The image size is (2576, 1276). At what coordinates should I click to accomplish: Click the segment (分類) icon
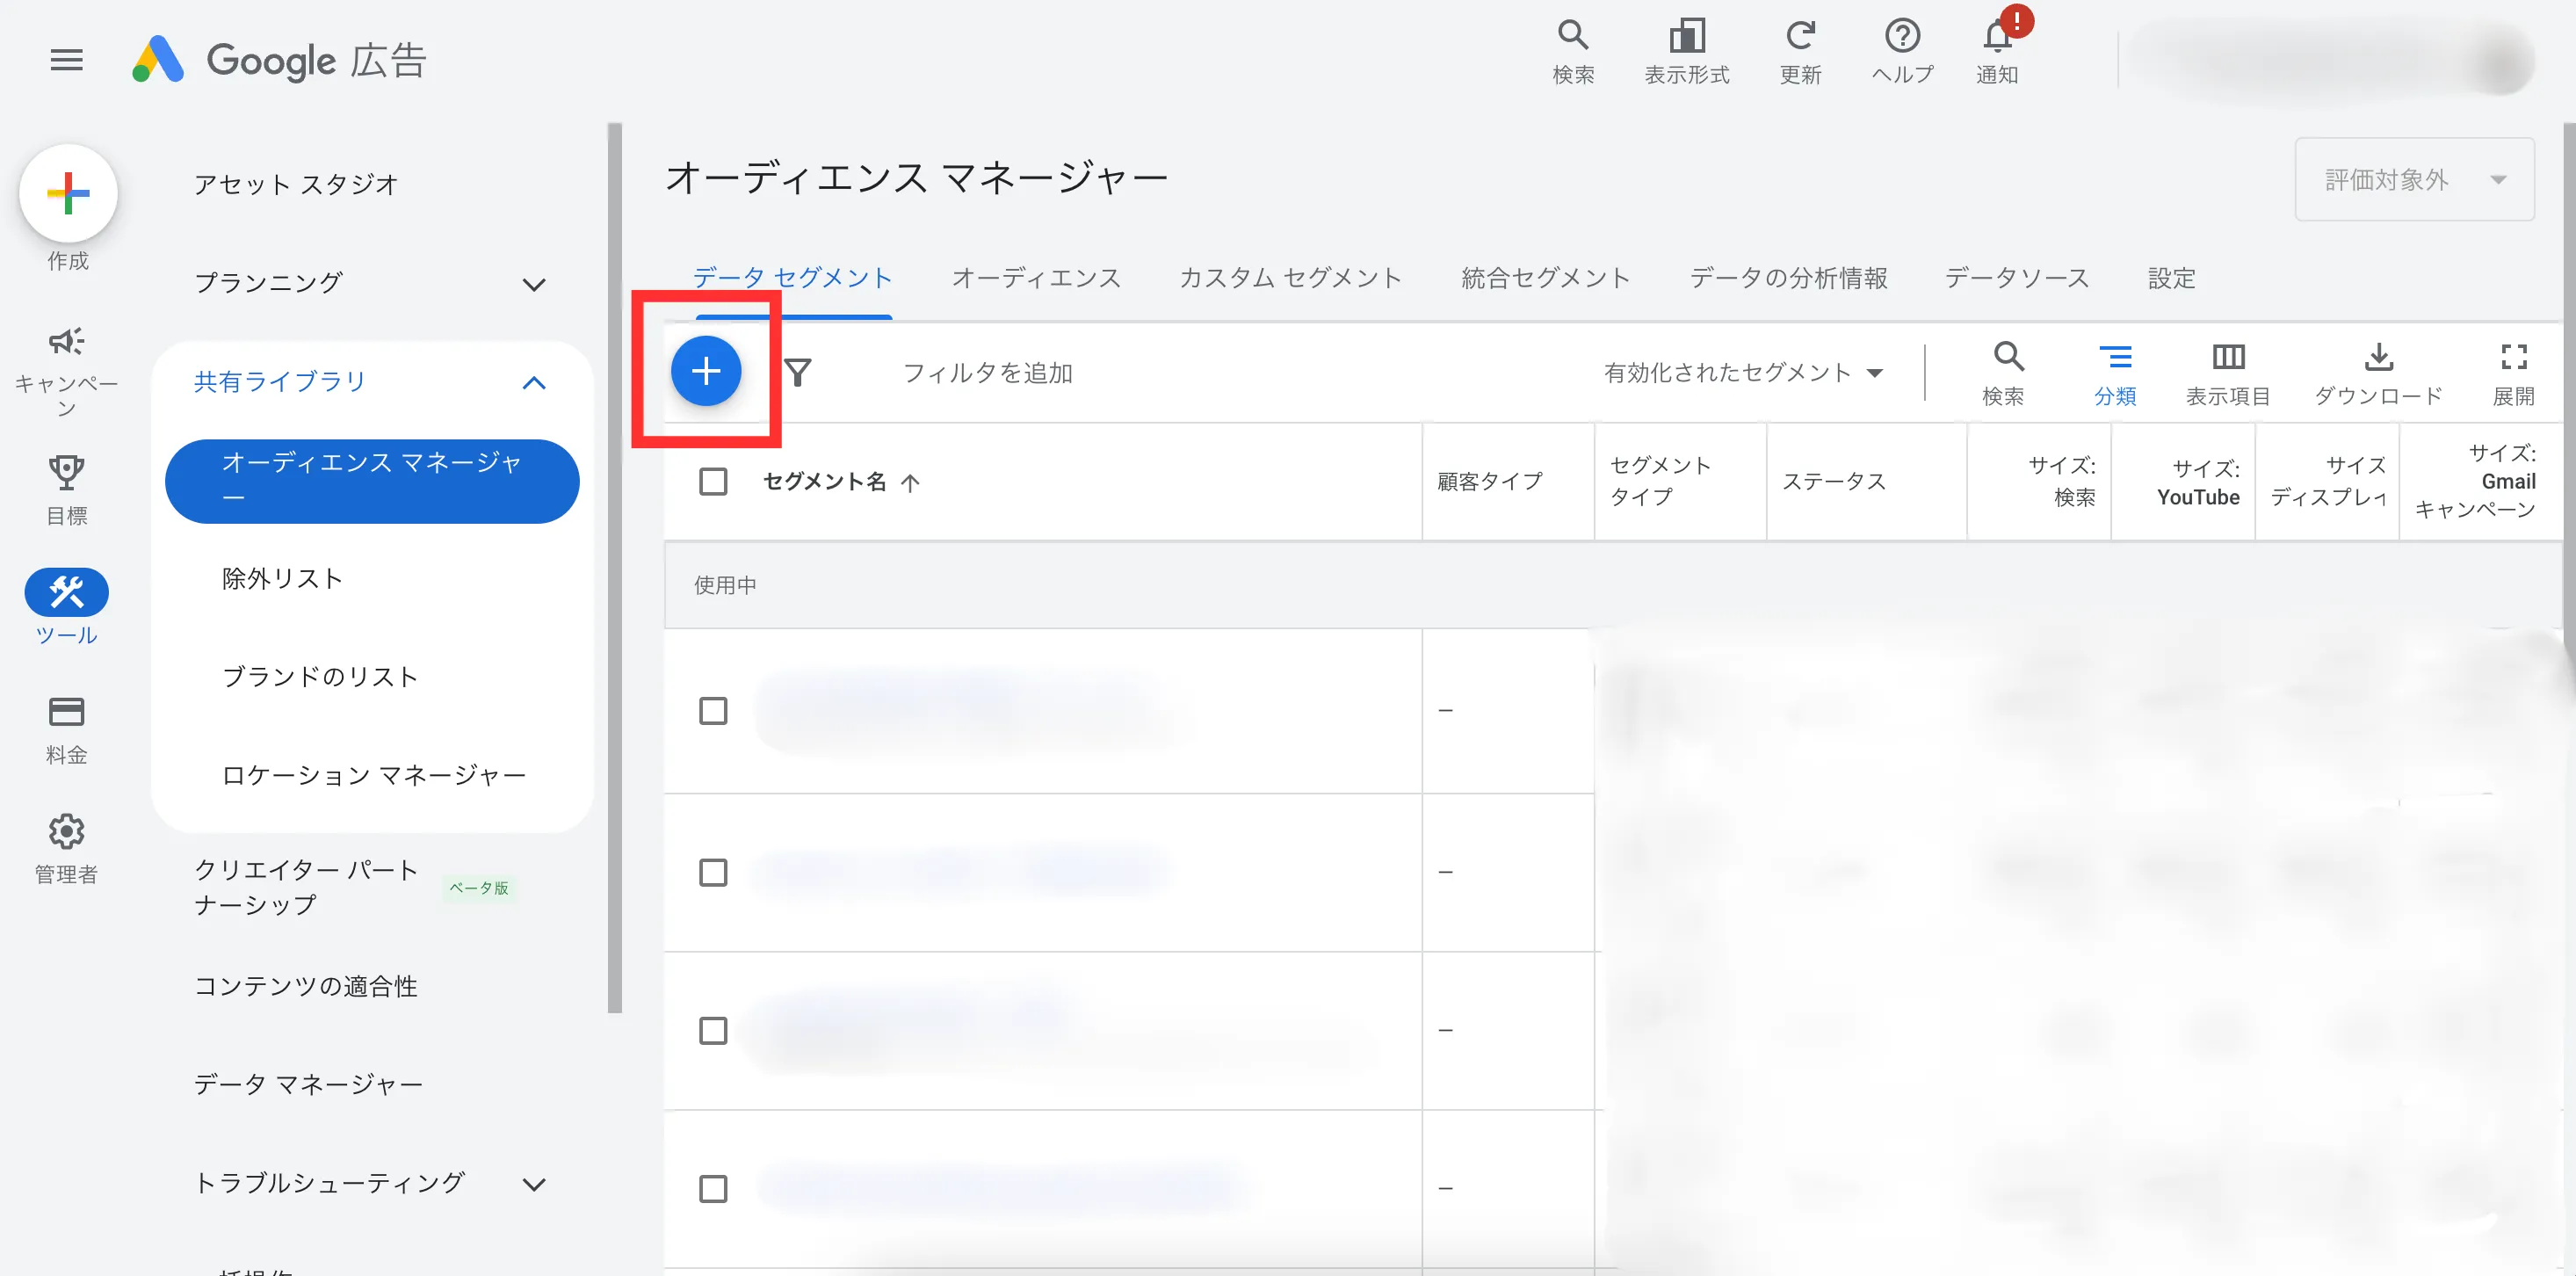[2114, 358]
